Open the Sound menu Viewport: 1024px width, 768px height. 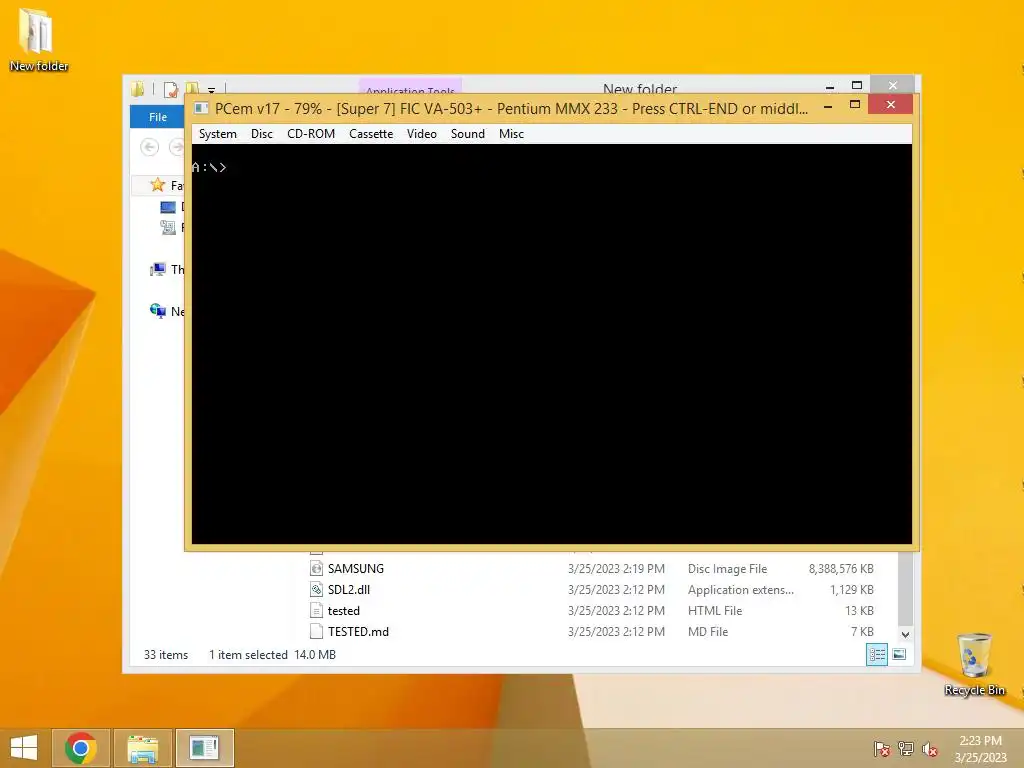click(468, 134)
